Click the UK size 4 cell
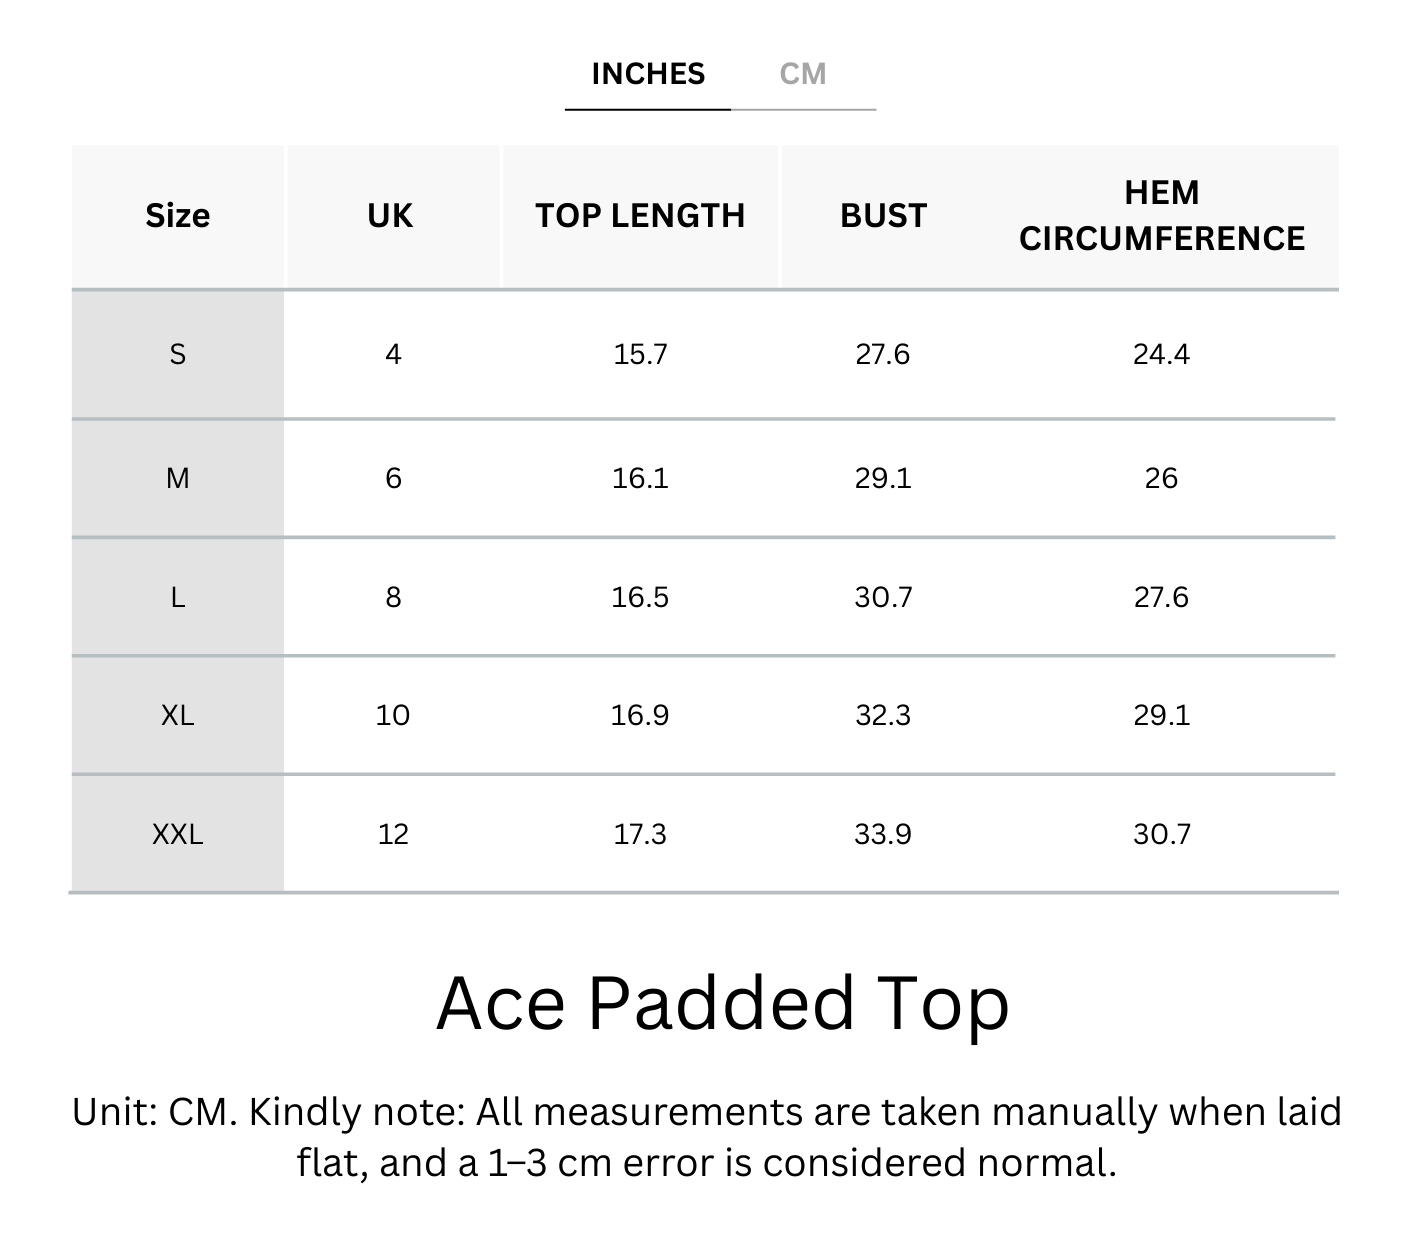The width and height of the screenshot is (1414, 1244). (393, 354)
